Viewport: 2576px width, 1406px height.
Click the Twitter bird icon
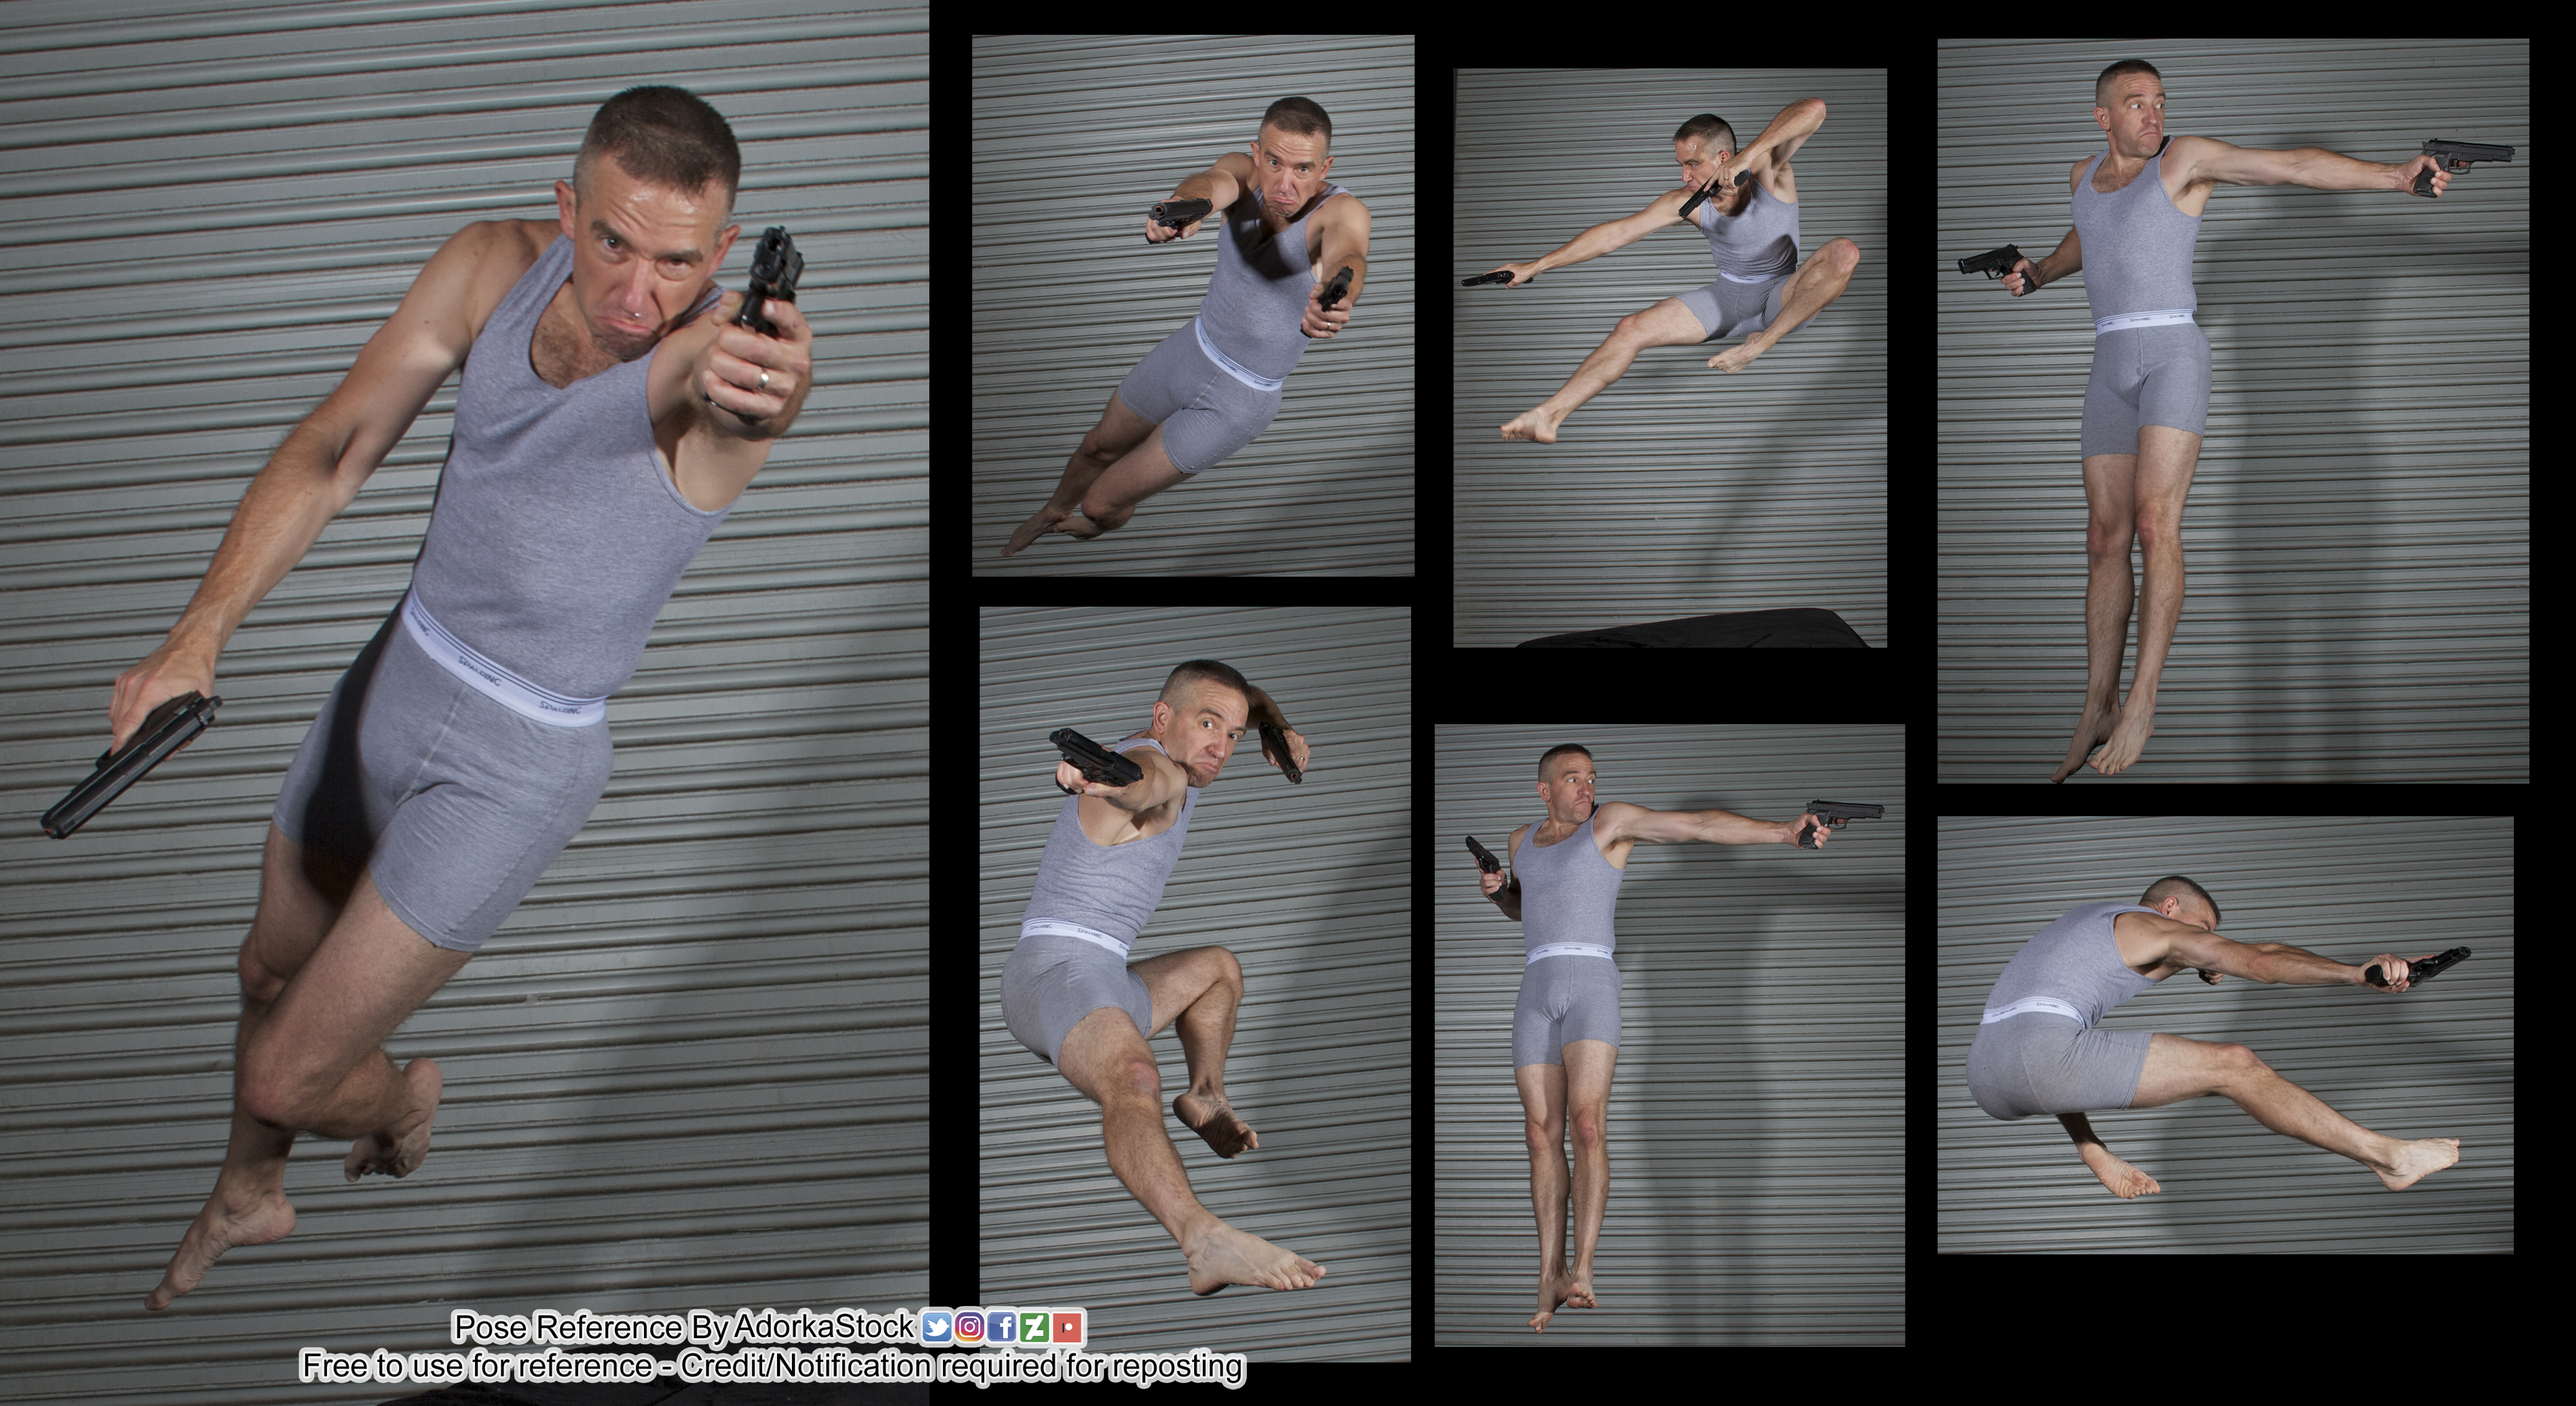click(936, 1327)
